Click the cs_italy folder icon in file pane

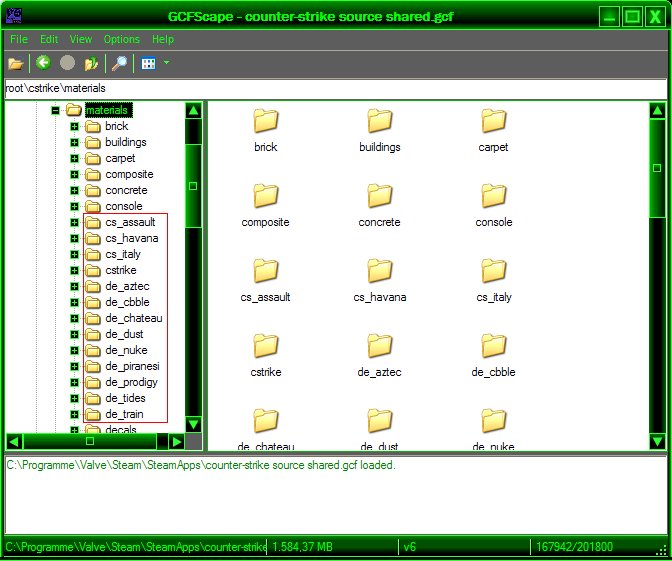pos(494,270)
